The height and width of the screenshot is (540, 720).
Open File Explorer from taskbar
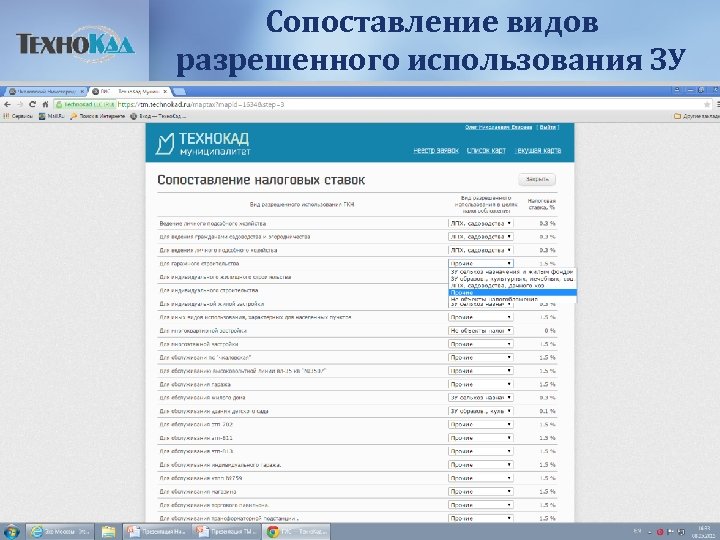tap(108, 531)
